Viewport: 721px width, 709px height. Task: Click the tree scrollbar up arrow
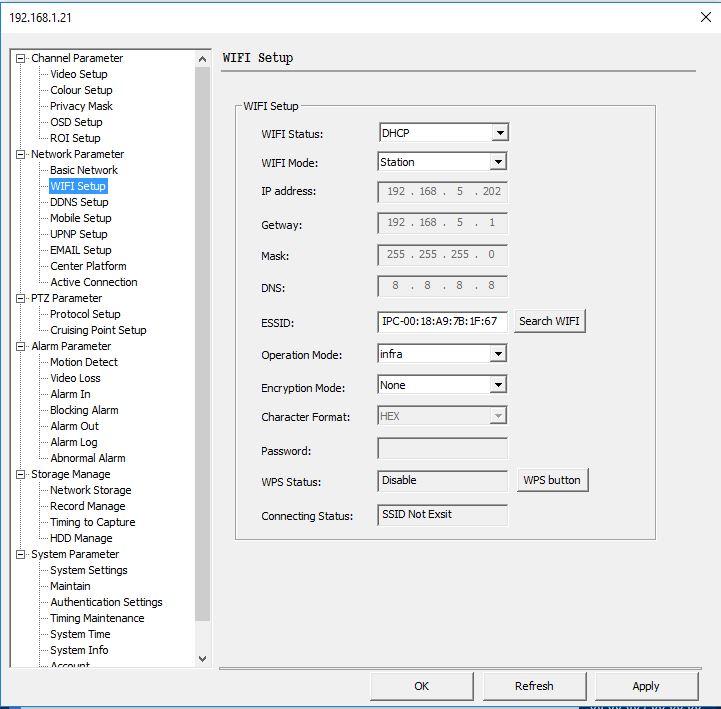pos(202,59)
